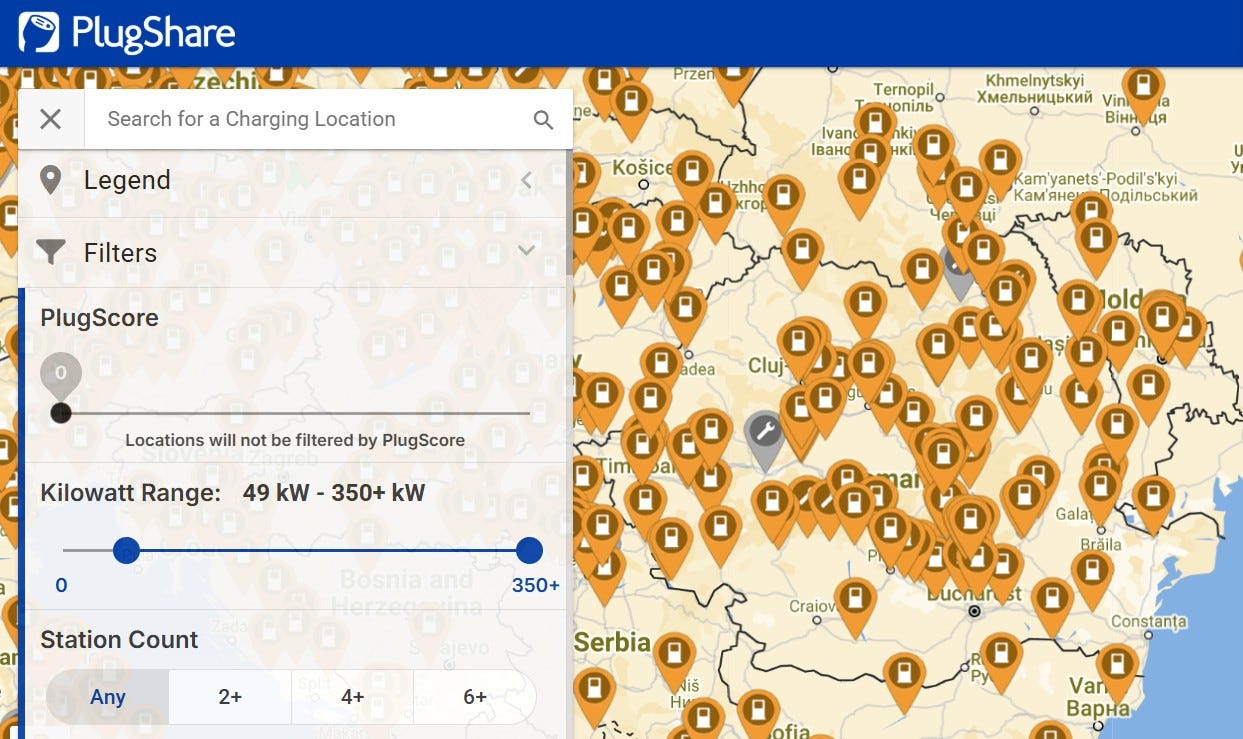Screen dimensions: 1243x739
Task: Close the search panel with the X icon
Action: [51, 119]
